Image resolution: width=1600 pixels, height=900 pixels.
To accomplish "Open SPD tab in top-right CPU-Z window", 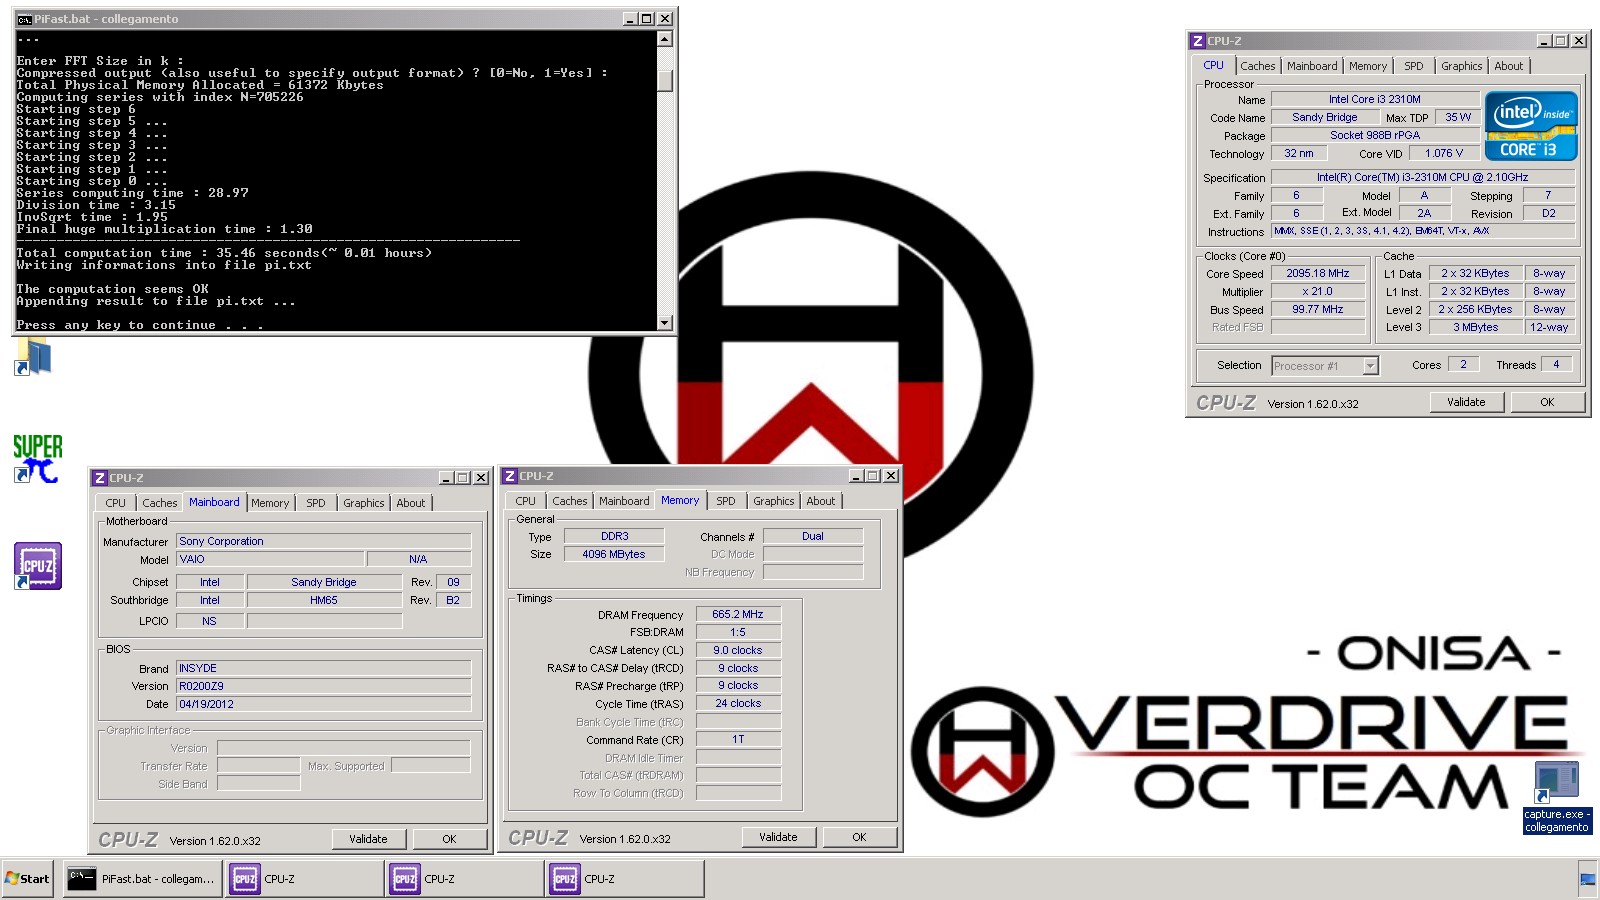I will pyautogui.click(x=1413, y=66).
